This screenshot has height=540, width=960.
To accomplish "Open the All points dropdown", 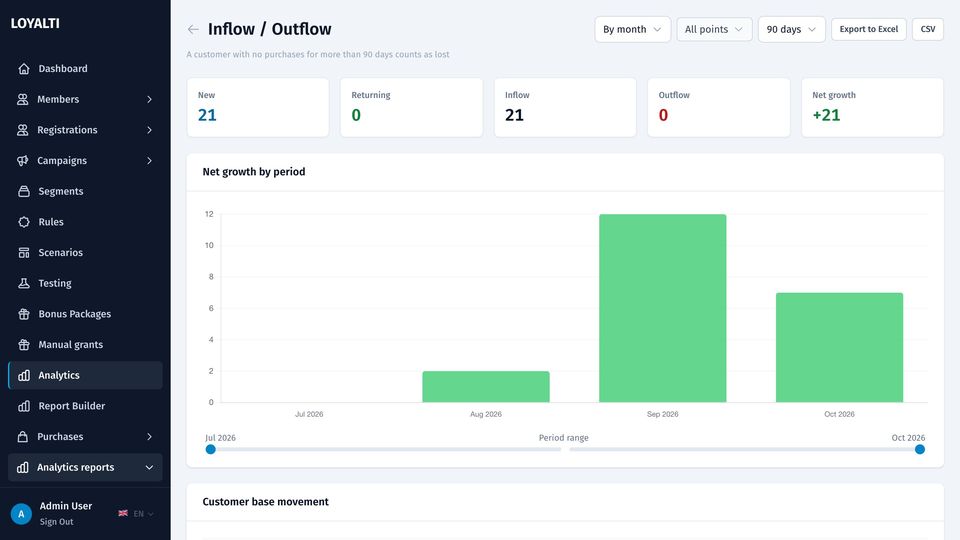I will tap(714, 29).
